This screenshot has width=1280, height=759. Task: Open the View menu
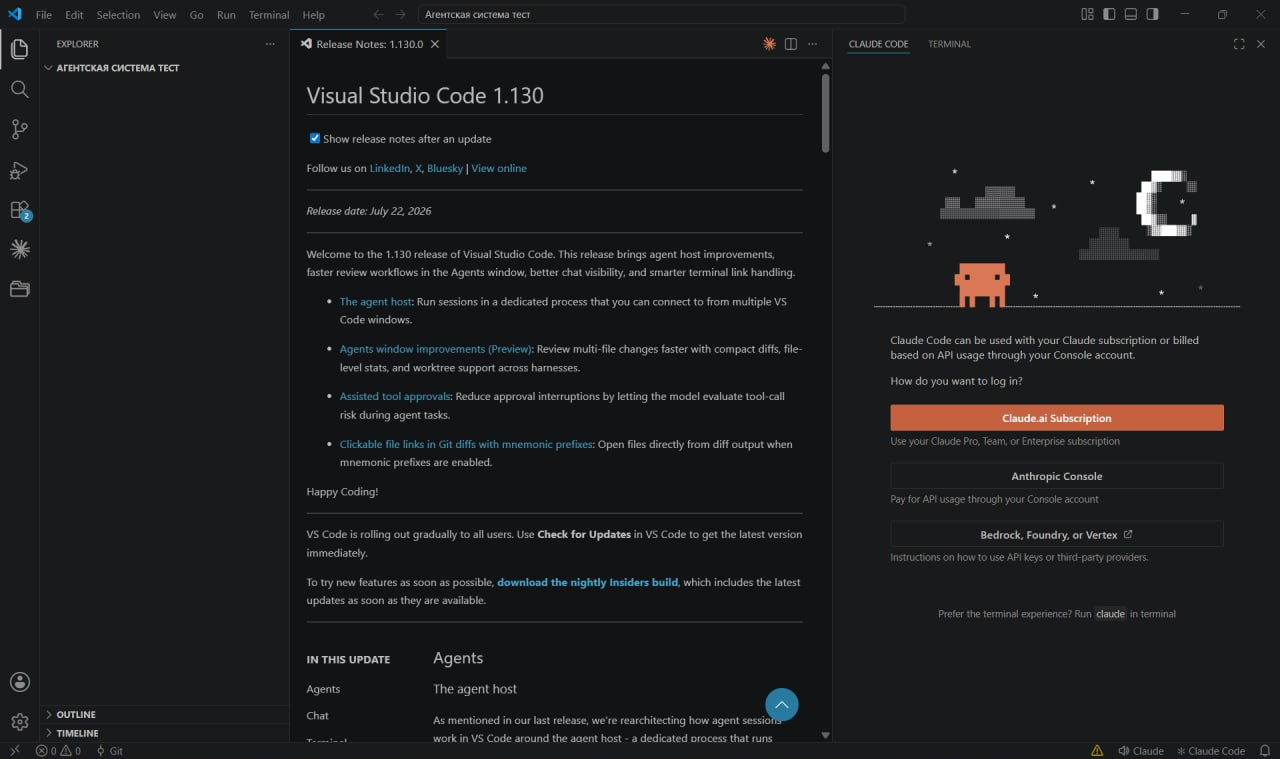[165, 15]
